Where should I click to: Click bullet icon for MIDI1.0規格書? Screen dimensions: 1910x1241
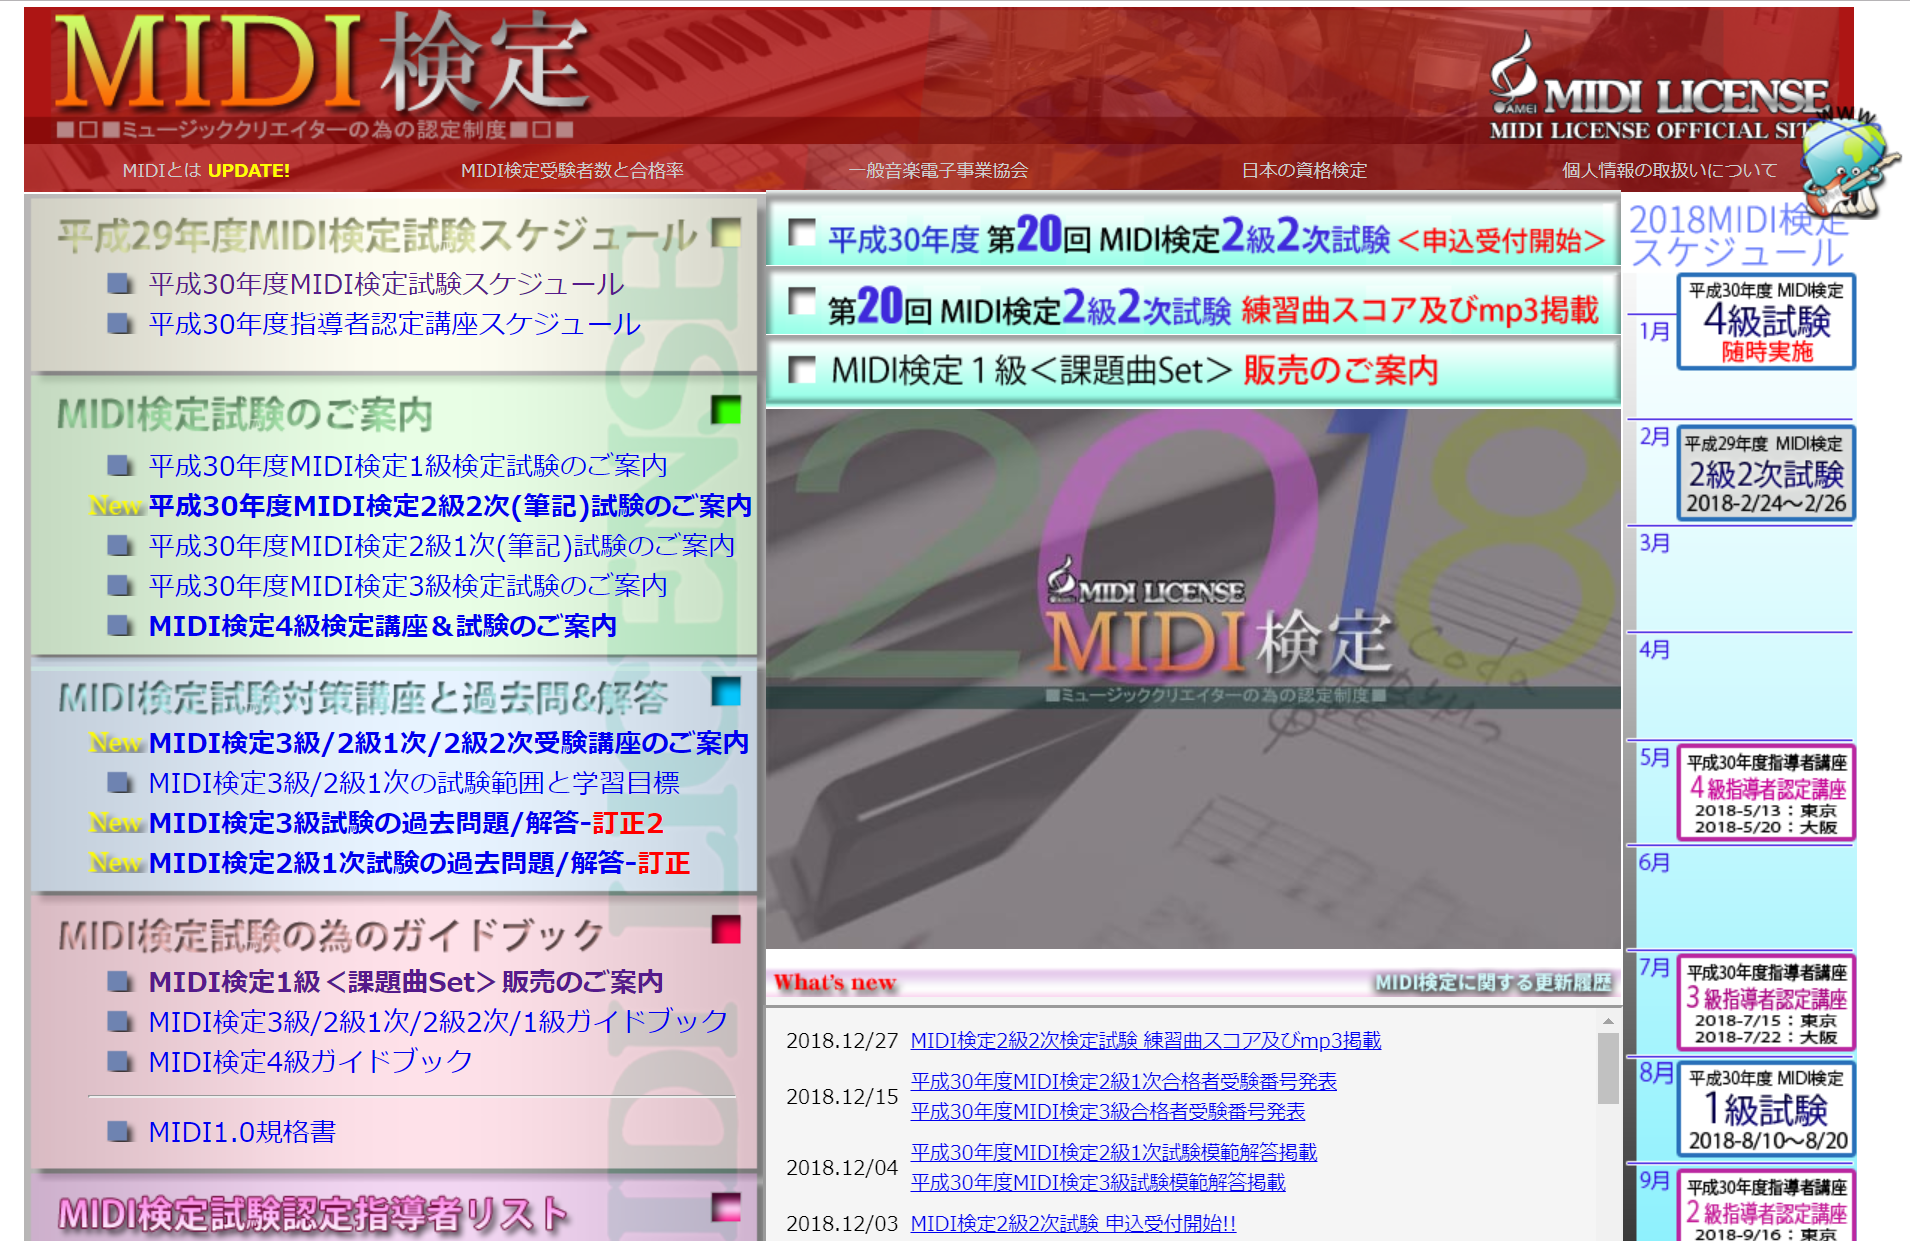(x=120, y=1132)
